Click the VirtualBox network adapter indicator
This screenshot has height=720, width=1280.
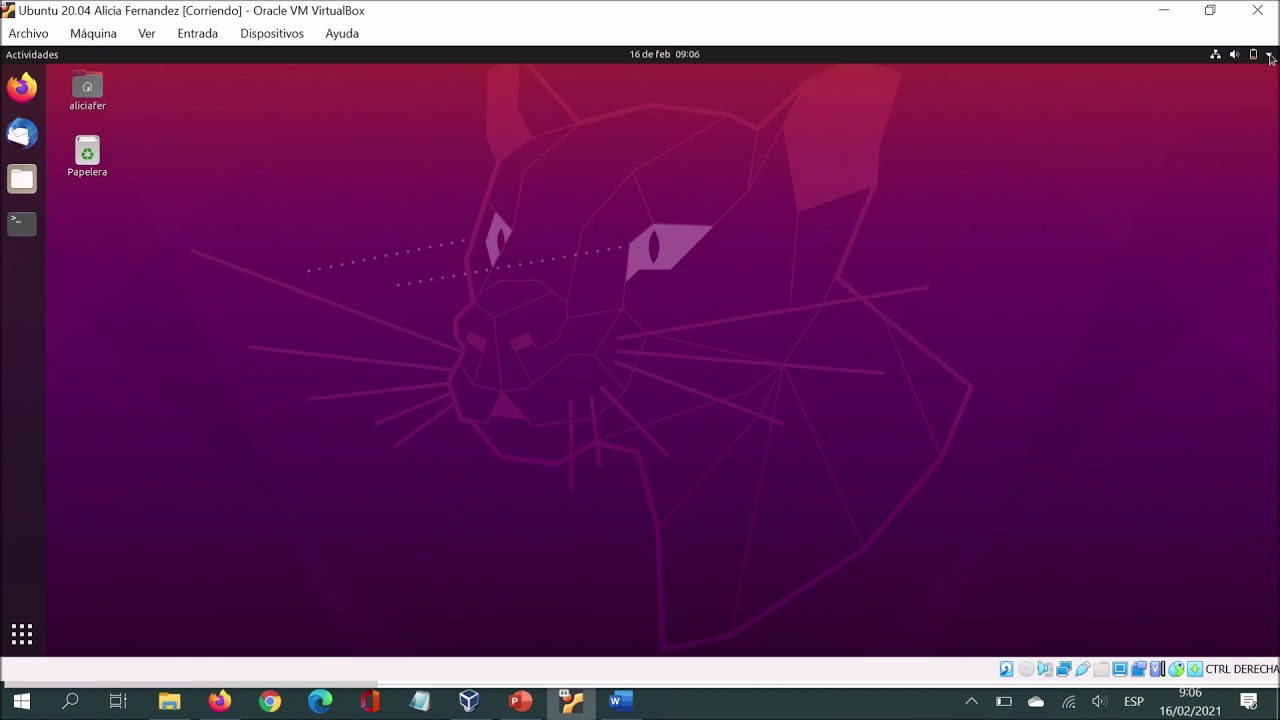click(x=1064, y=669)
